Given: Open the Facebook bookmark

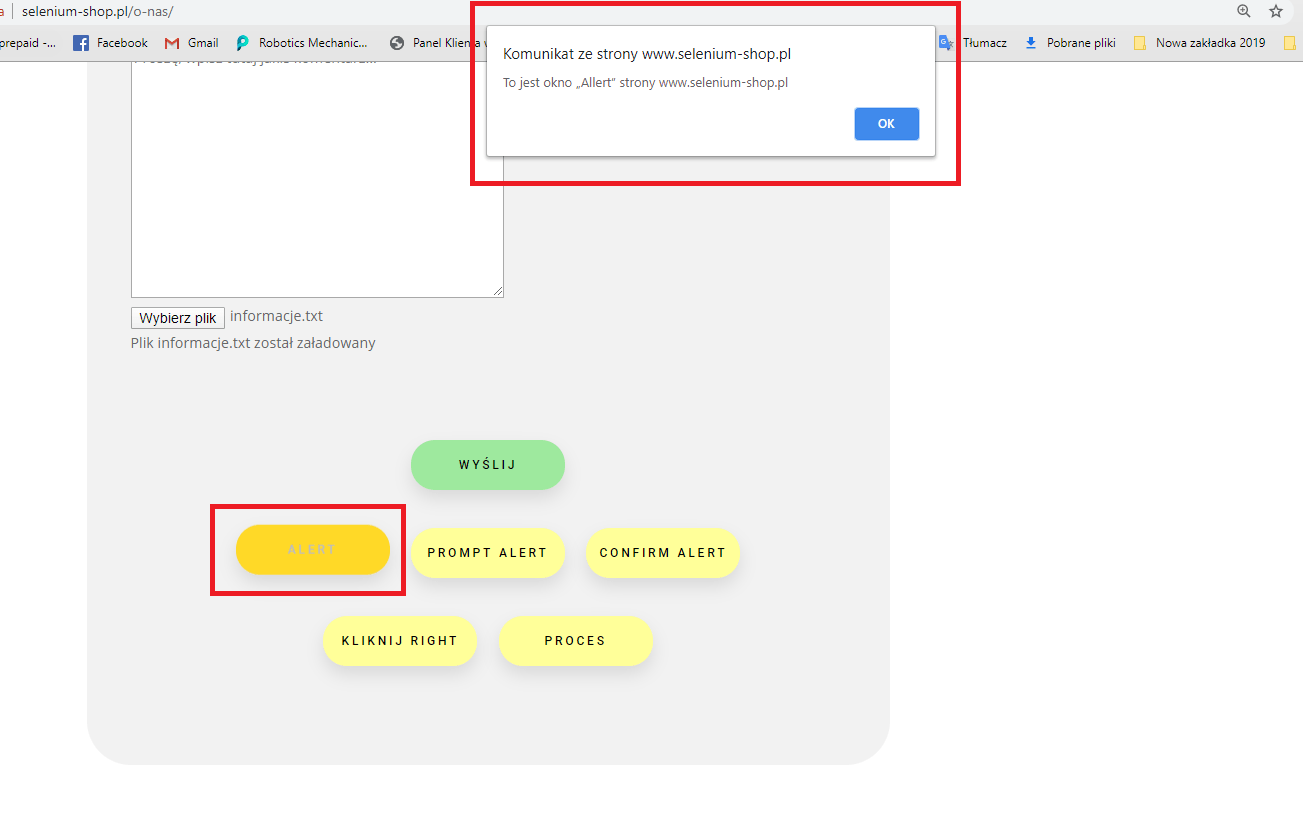Looking at the screenshot, I should (x=111, y=43).
